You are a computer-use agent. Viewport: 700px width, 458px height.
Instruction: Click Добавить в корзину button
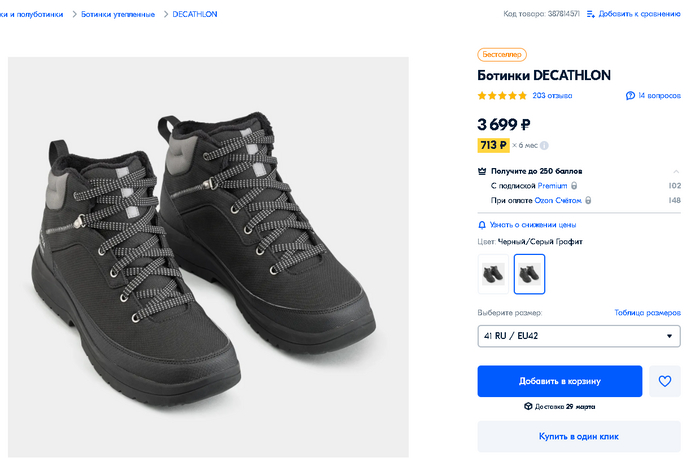point(559,381)
